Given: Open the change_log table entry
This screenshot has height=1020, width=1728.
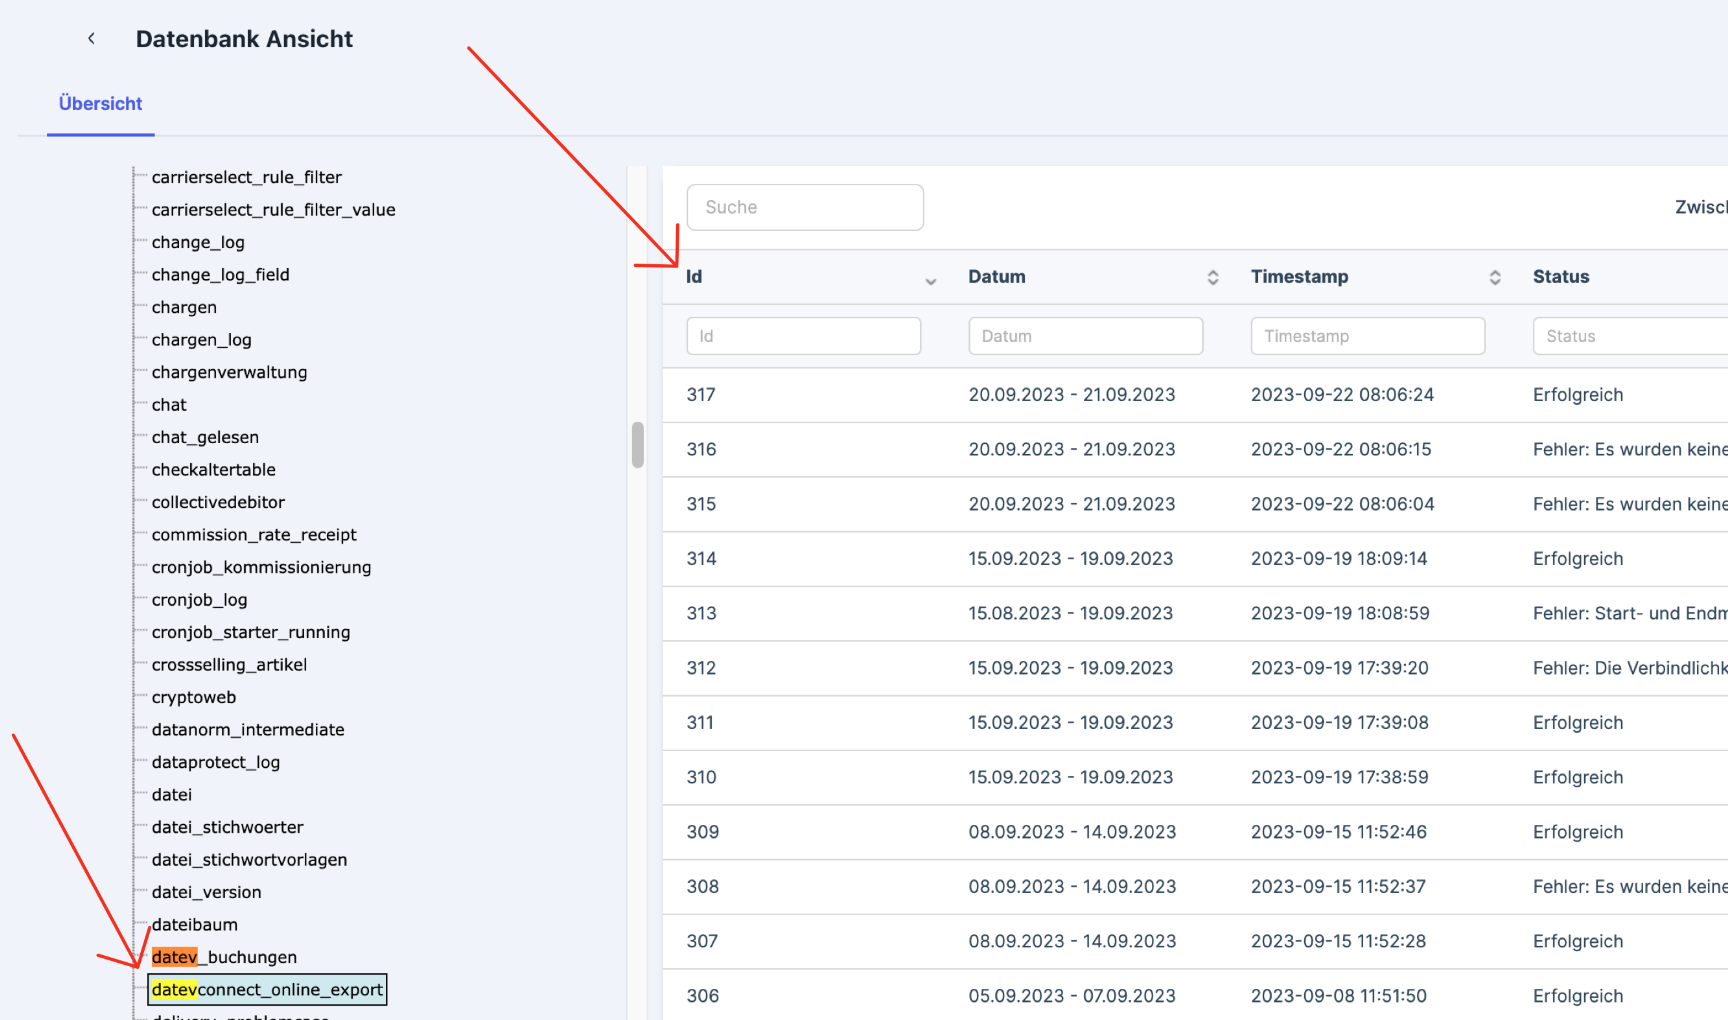Looking at the screenshot, I should click(198, 243).
